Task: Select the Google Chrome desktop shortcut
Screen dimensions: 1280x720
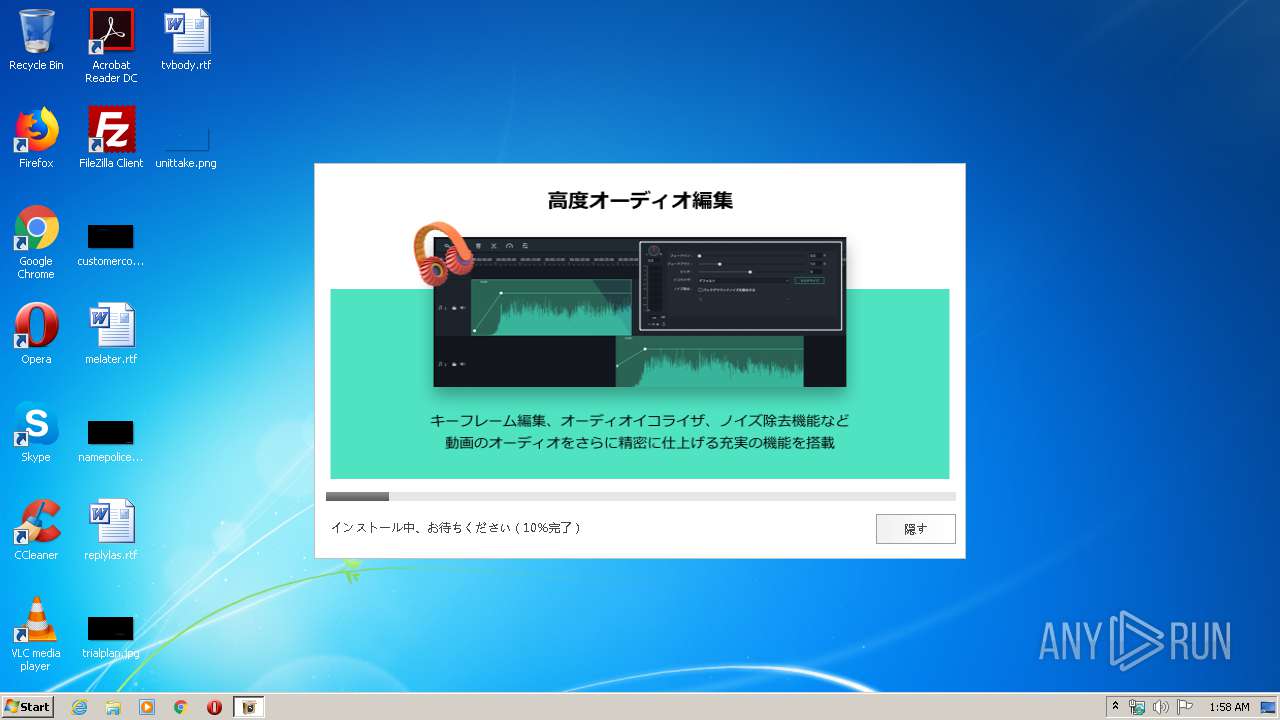Action: (36, 243)
